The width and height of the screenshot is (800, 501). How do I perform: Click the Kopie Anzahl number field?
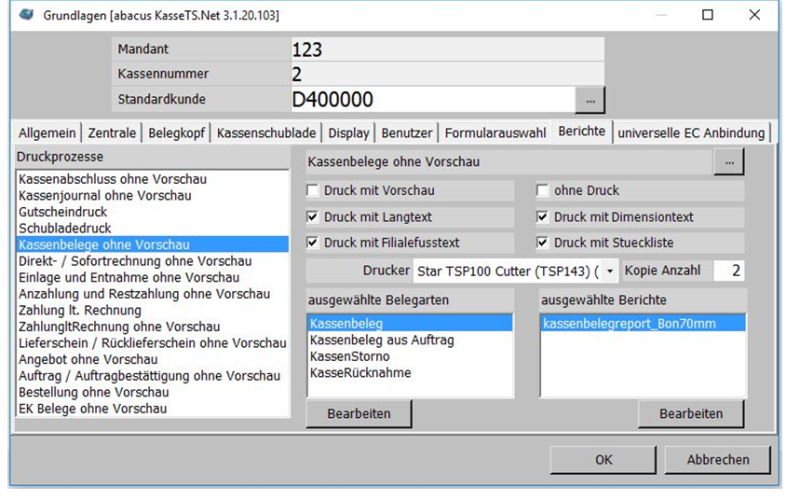click(728, 271)
